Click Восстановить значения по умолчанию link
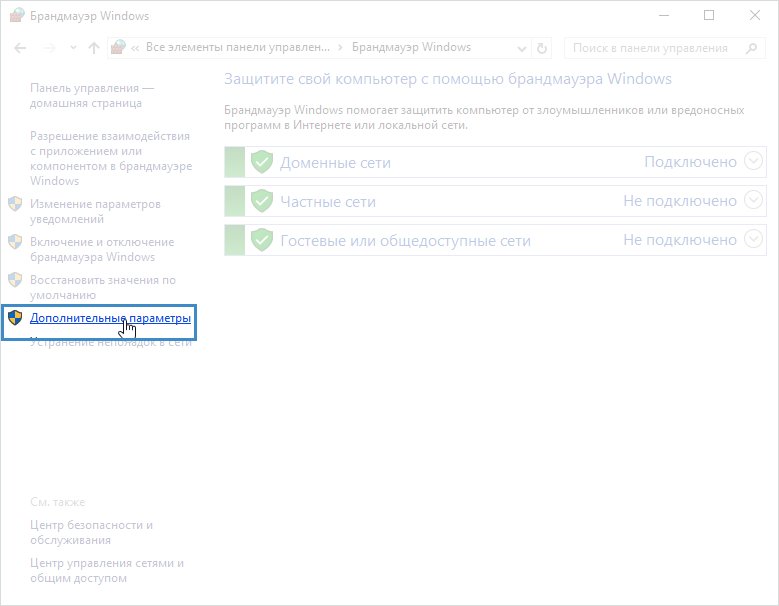The image size is (779, 606). point(102,287)
